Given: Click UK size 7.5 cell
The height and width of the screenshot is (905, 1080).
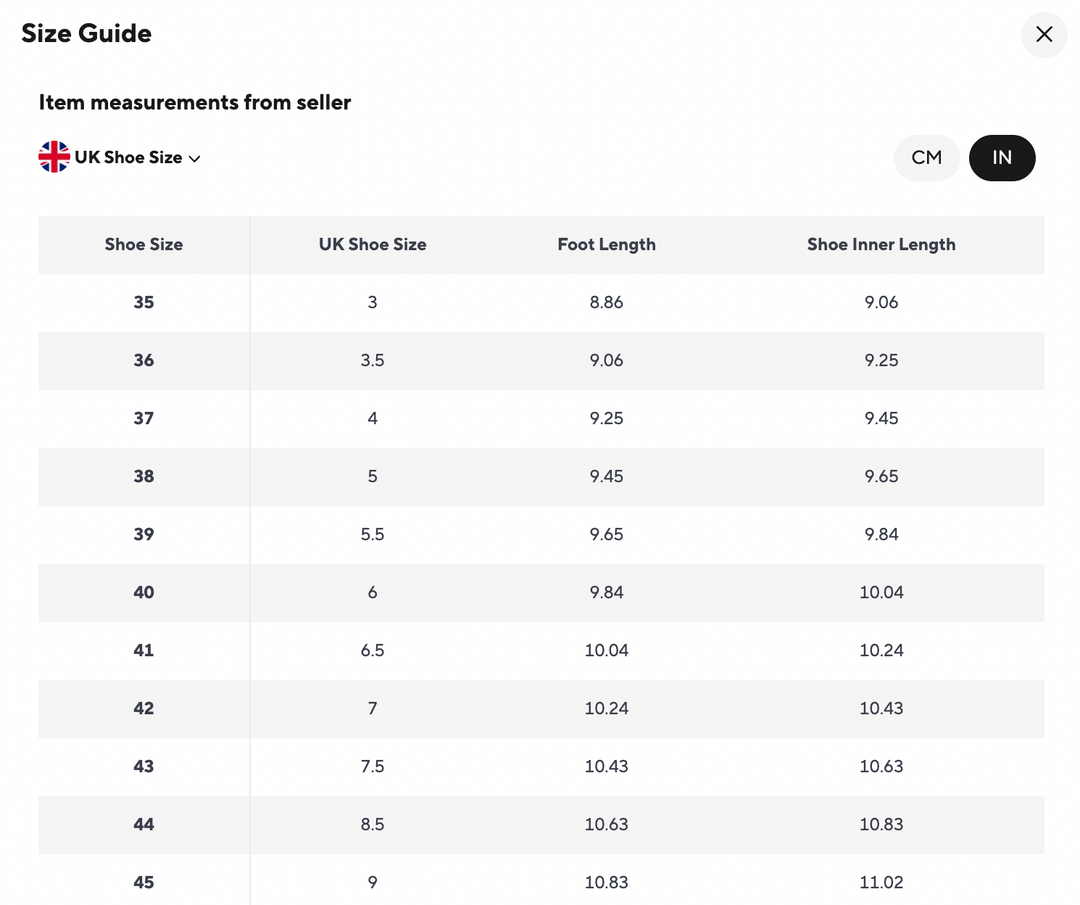Looking at the screenshot, I should coord(372,767).
